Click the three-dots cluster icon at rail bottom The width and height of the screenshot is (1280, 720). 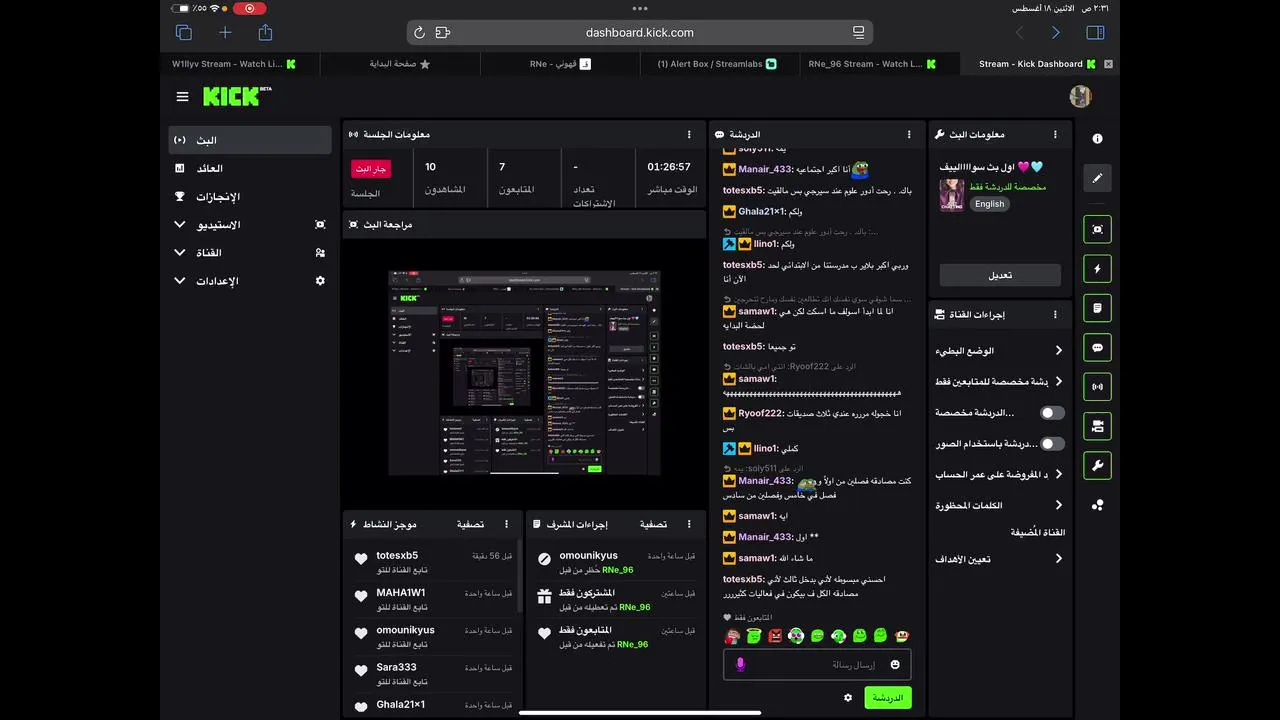click(1097, 505)
